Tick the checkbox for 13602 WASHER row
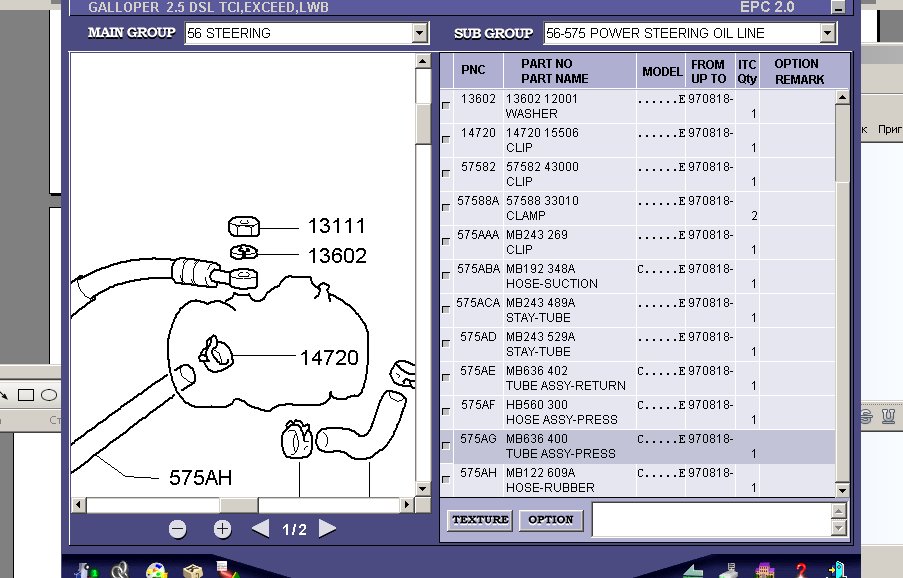This screenshot has width=903, height=578. [446, 105]
